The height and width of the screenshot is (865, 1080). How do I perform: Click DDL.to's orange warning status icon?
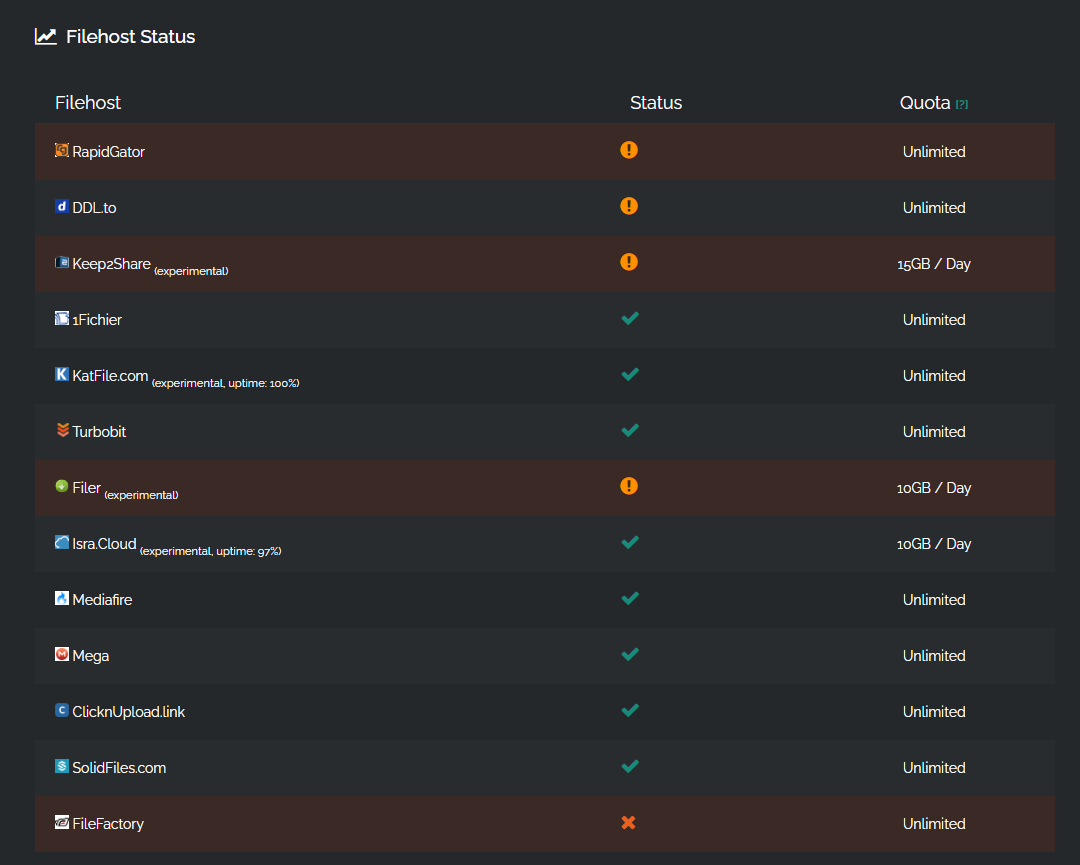pyautogui.click(x=629, y=206)
